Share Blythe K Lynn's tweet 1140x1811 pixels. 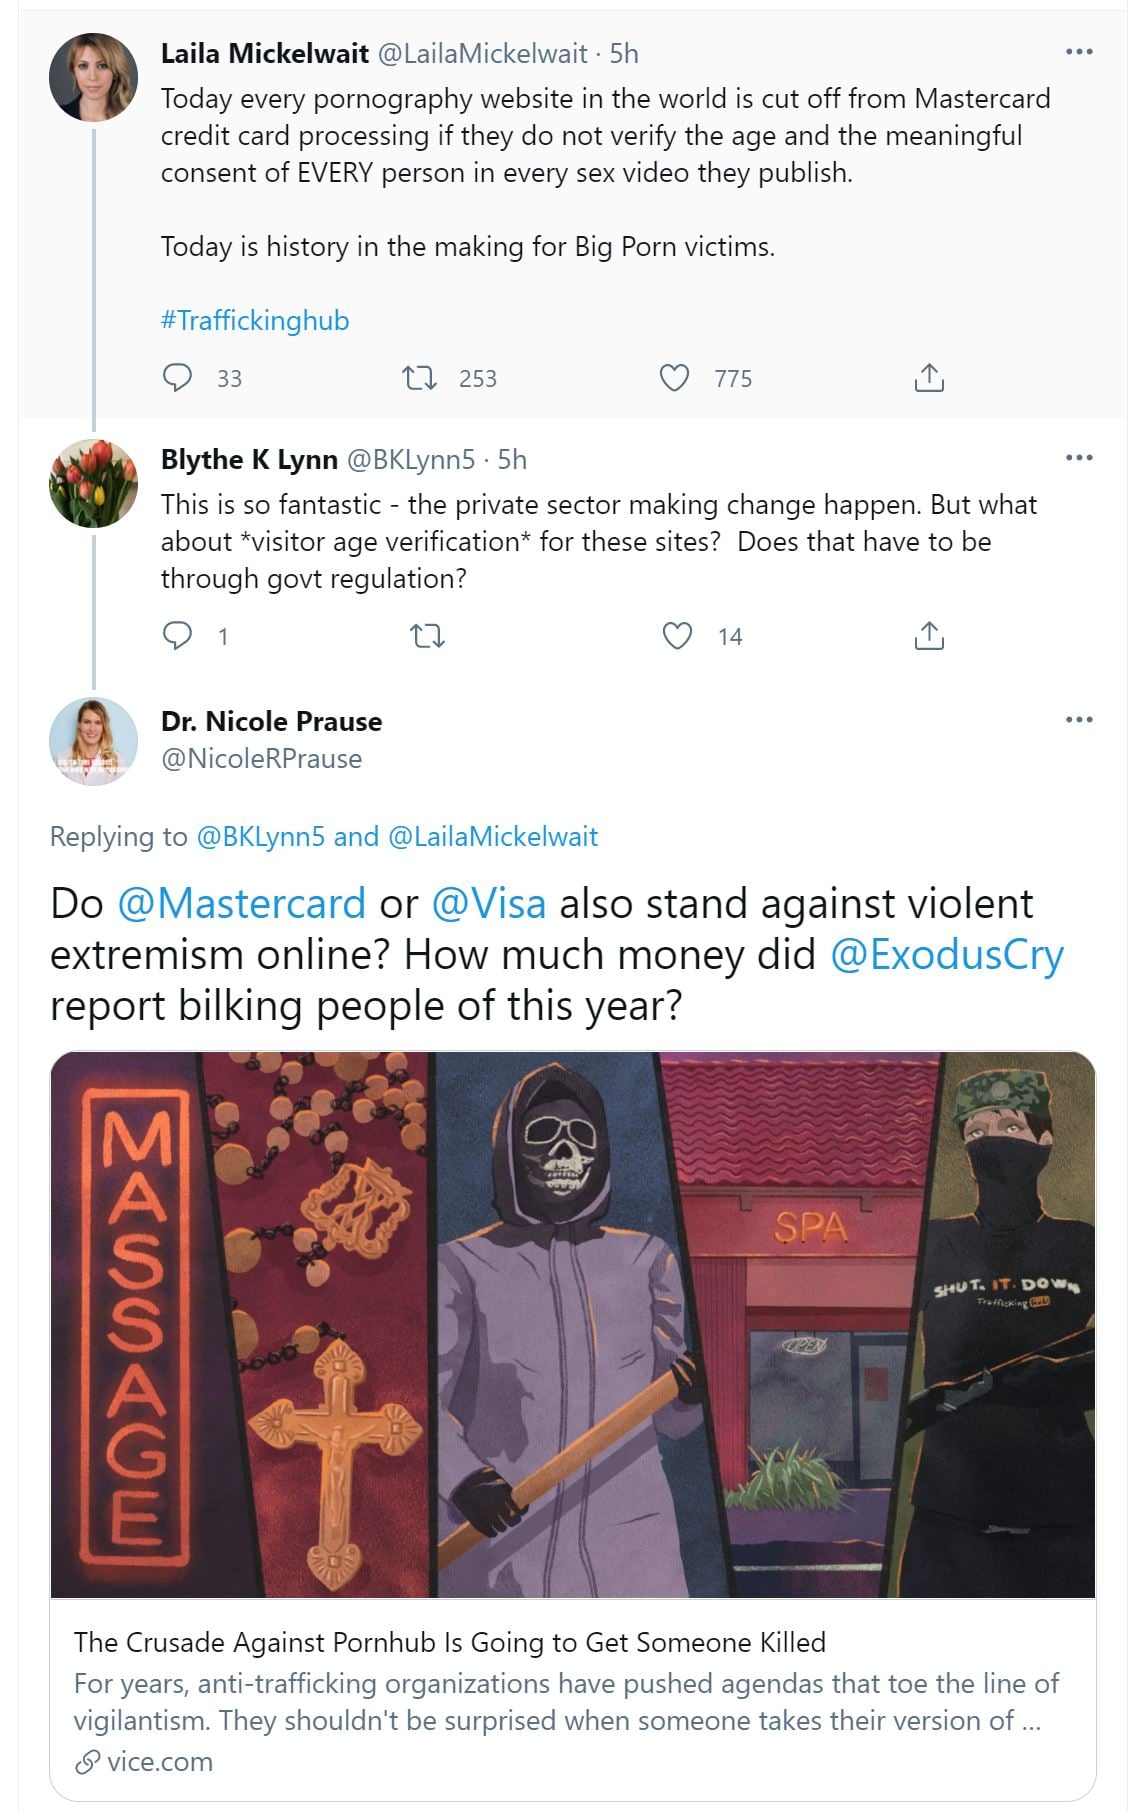tap(929, 636)
